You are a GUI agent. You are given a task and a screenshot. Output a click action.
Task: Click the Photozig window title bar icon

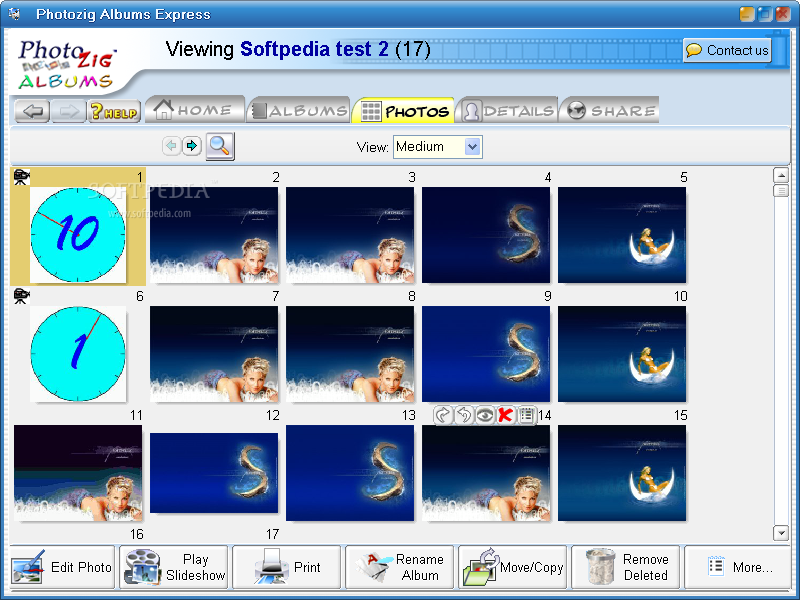[x=14, y=14]
